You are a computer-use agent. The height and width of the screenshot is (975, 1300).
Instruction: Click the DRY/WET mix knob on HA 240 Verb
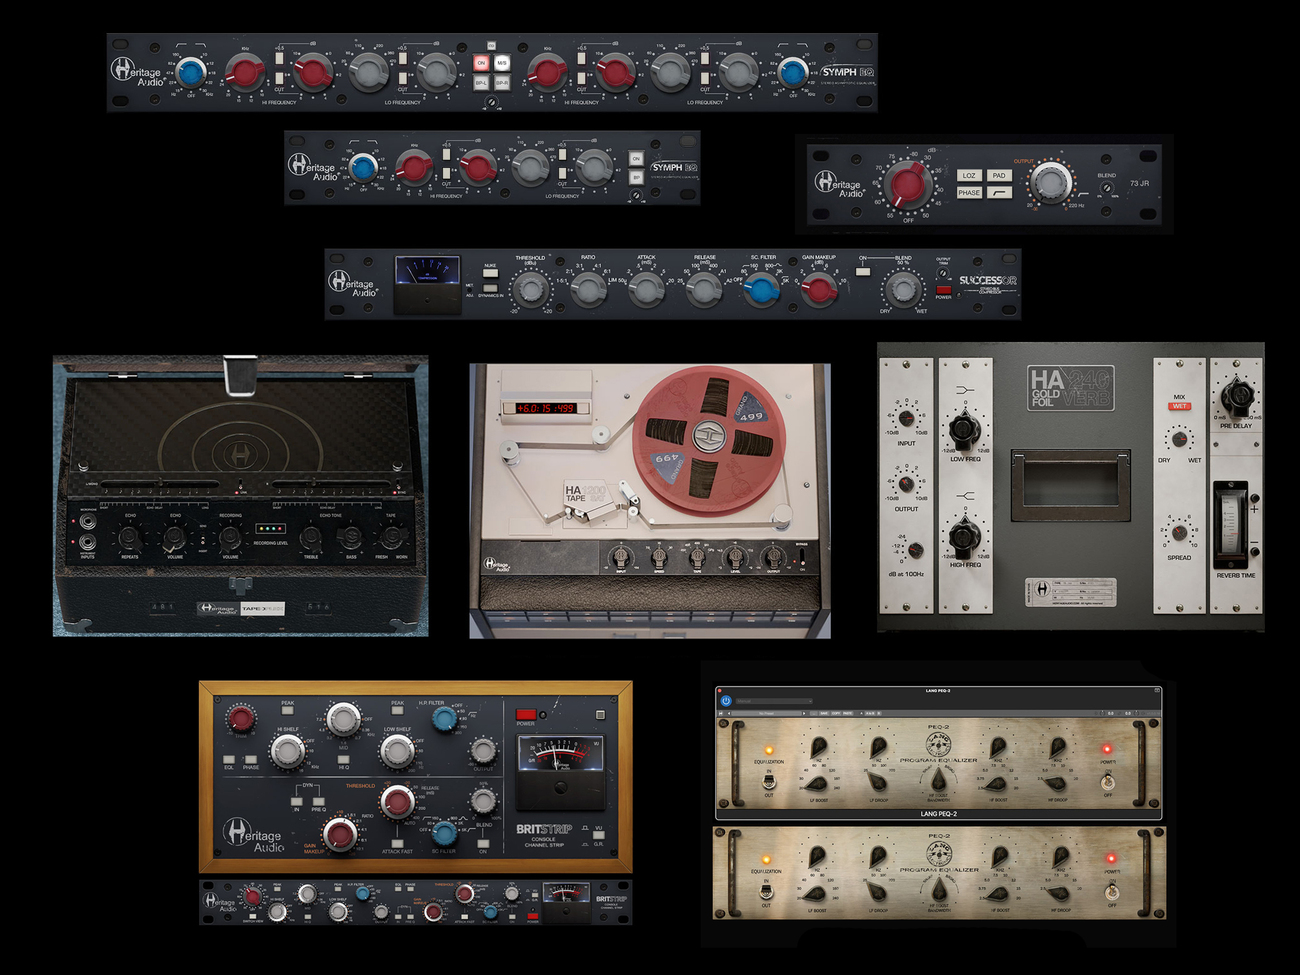click(x=1179, y=439)
